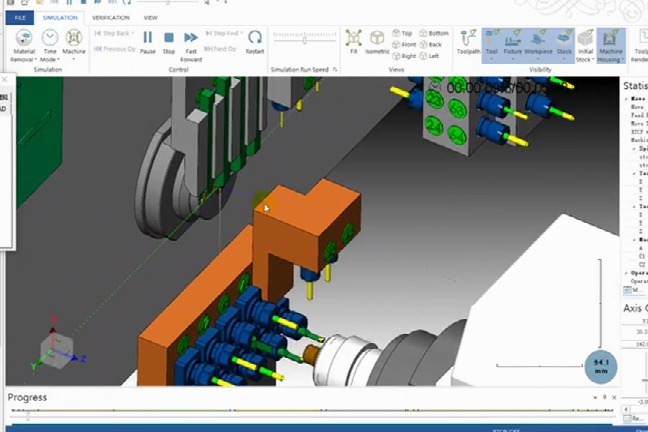Click the quick access Restart icon

tap(127, 2)
